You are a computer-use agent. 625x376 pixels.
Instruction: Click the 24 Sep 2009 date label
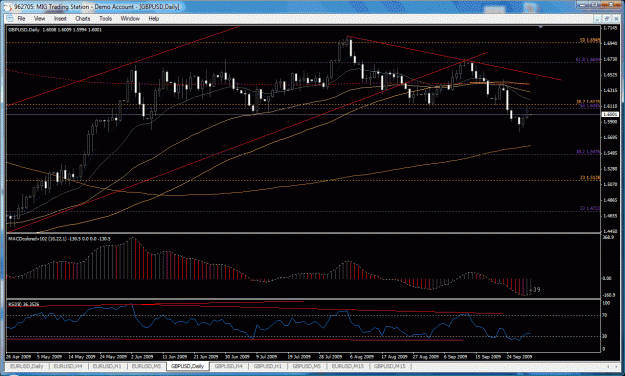pyautogui.click(x=519, y=356)
